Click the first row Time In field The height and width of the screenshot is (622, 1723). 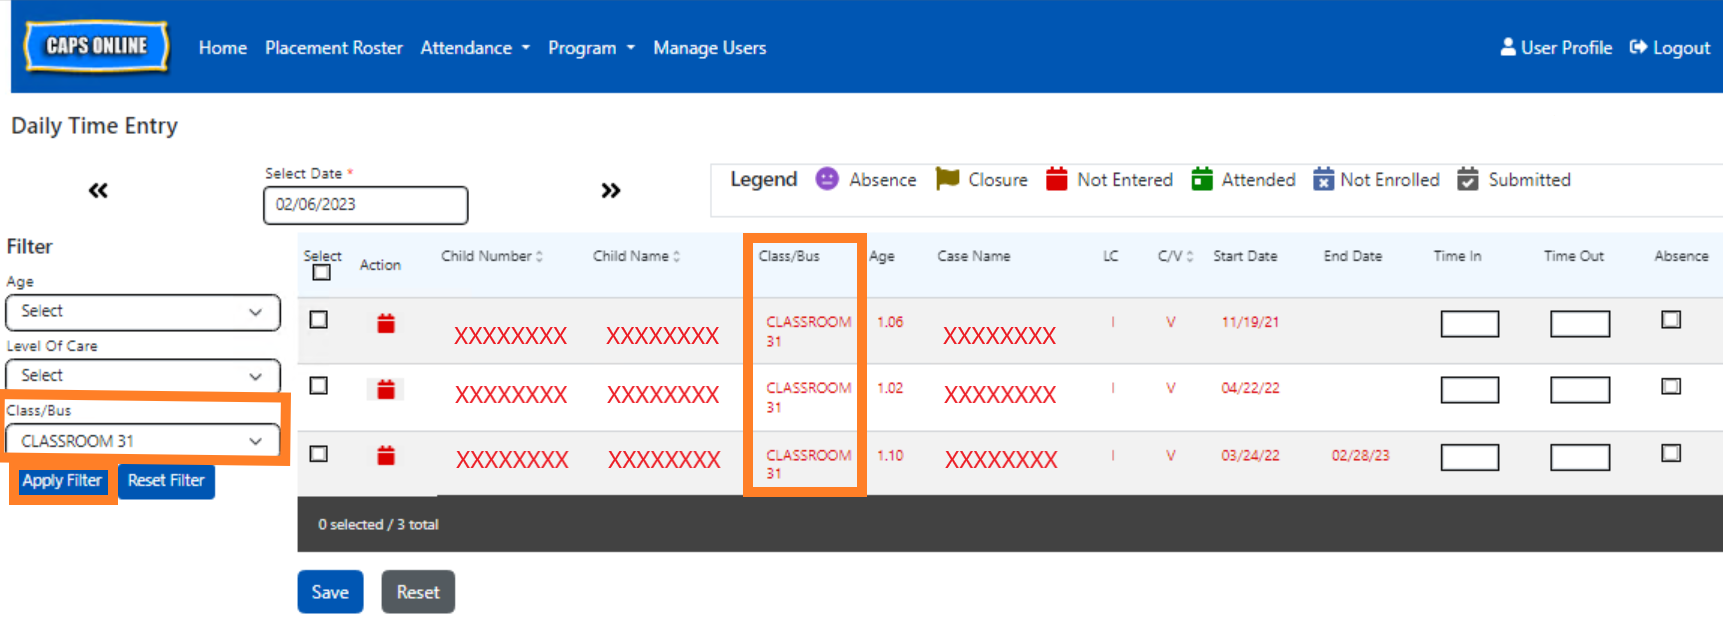[x=1468, y=324]
